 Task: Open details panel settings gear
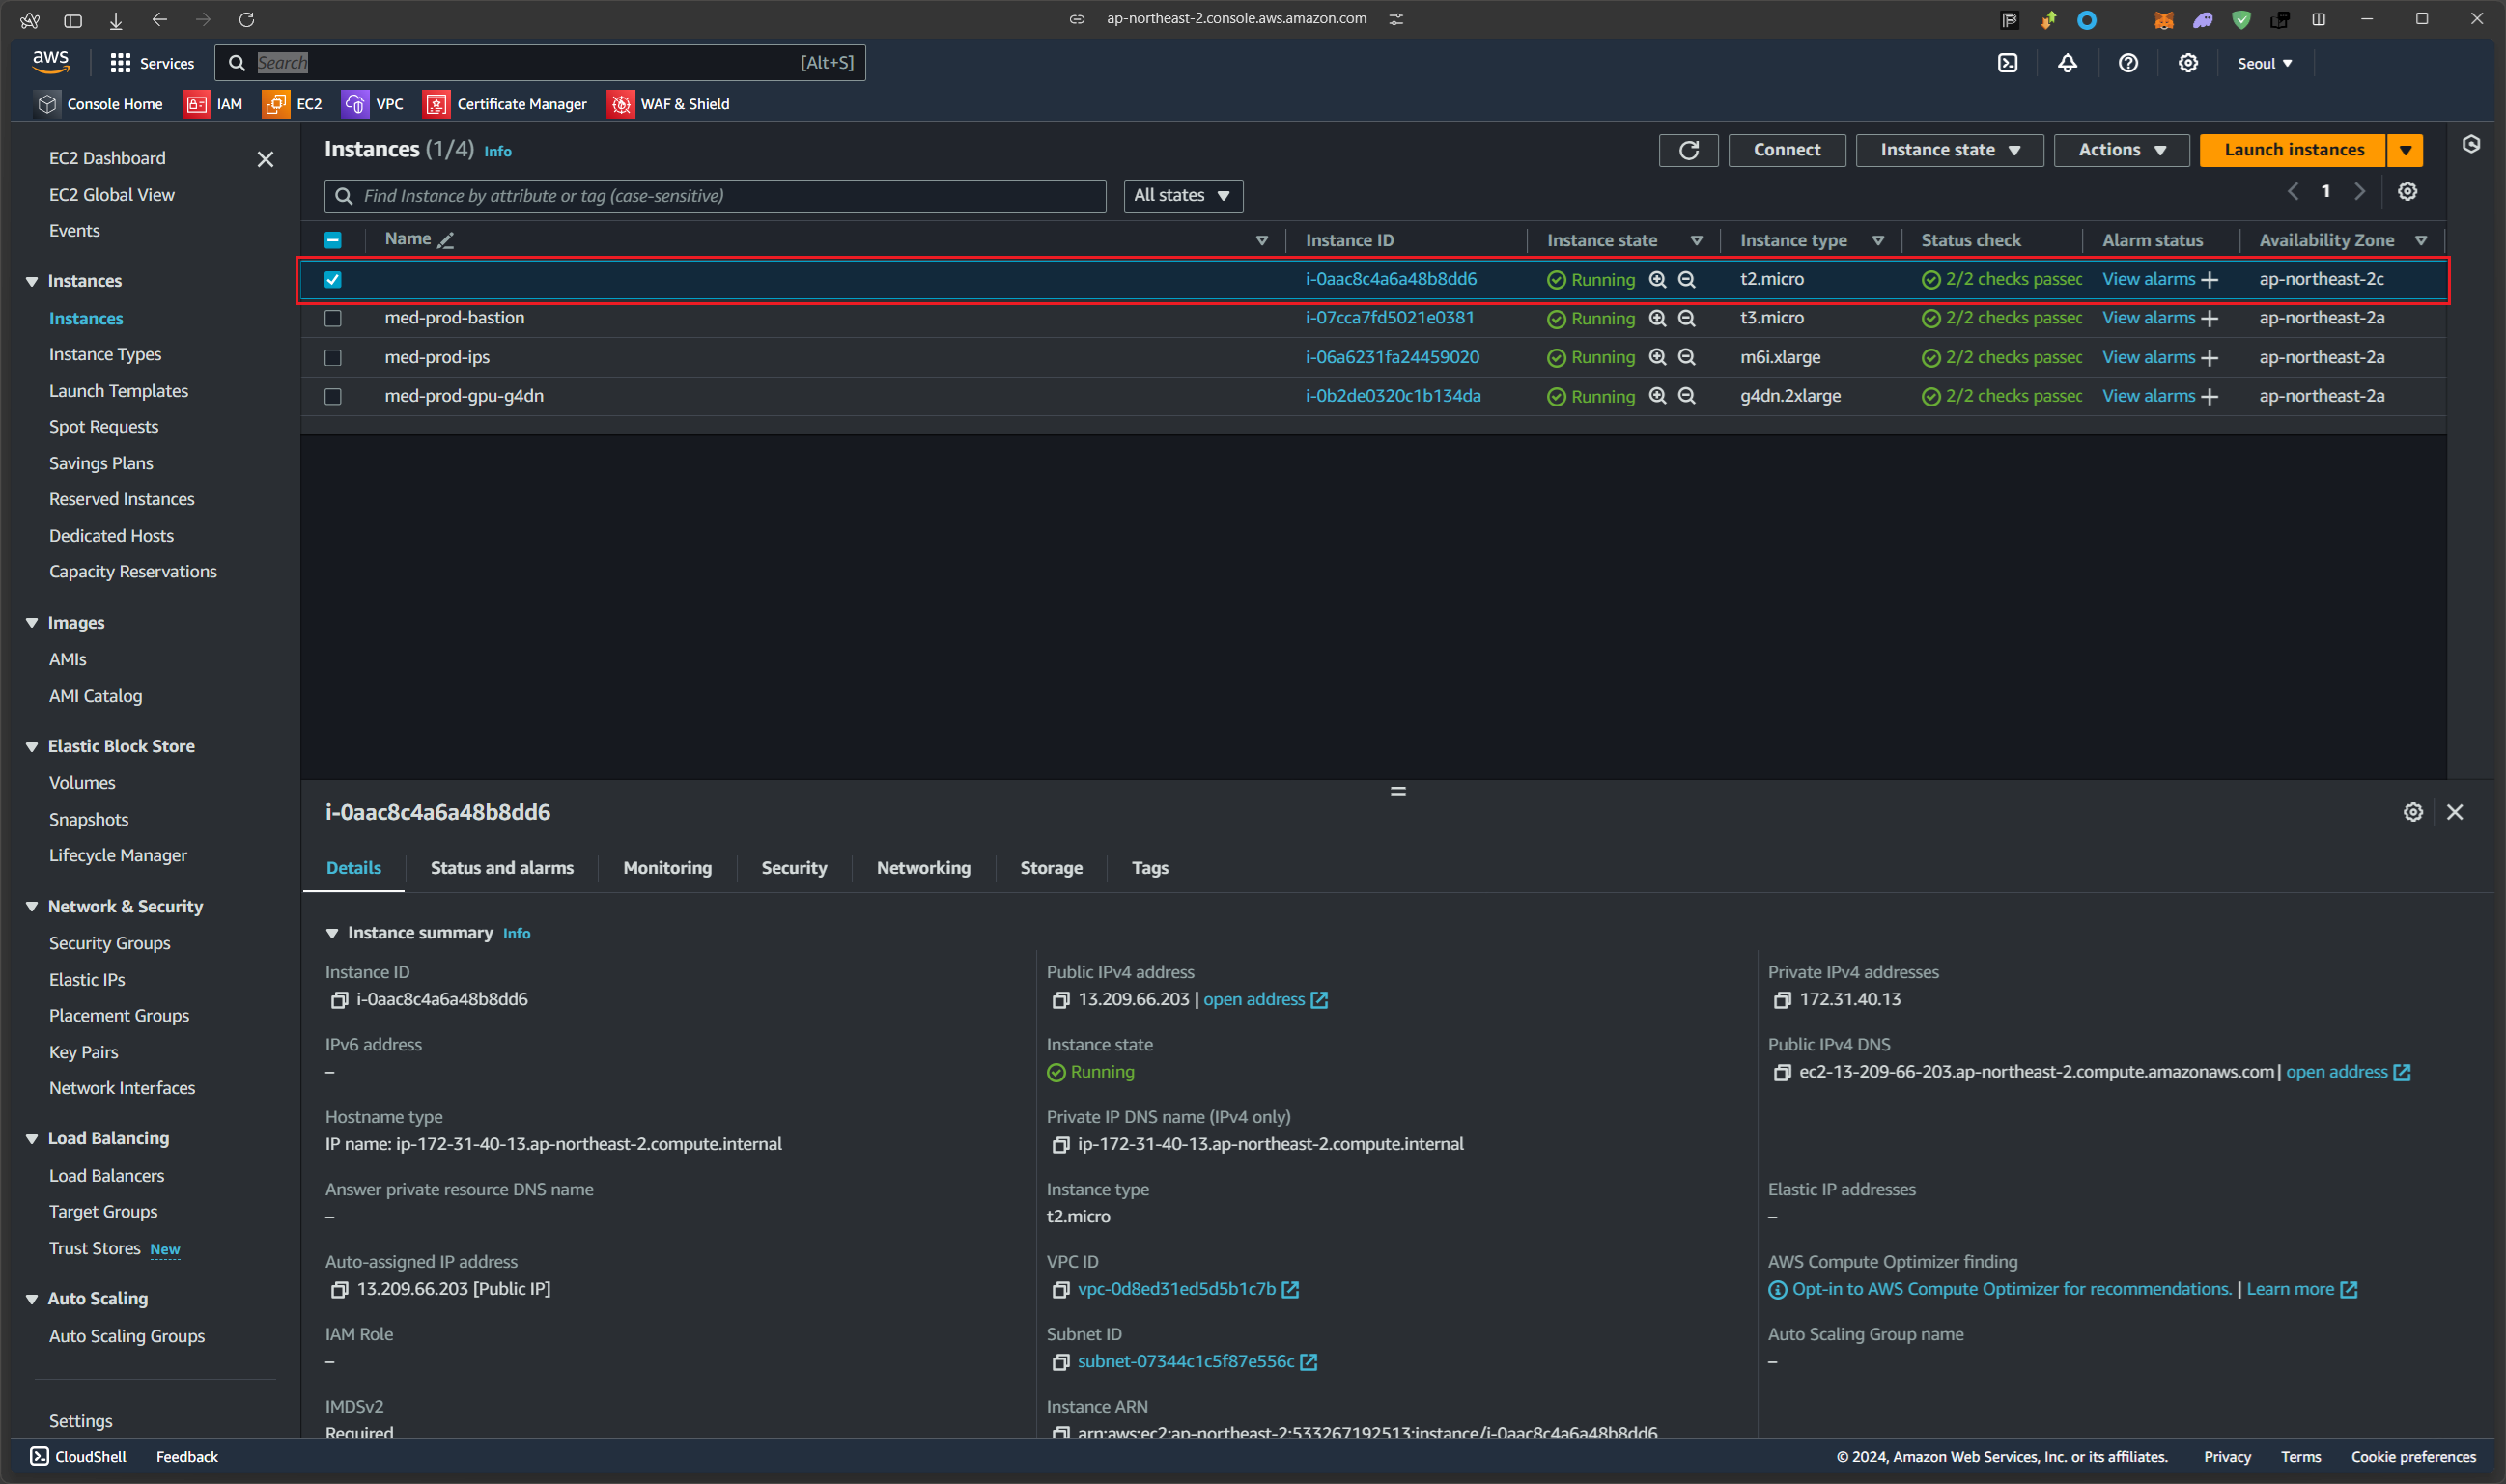point(2413,812)
